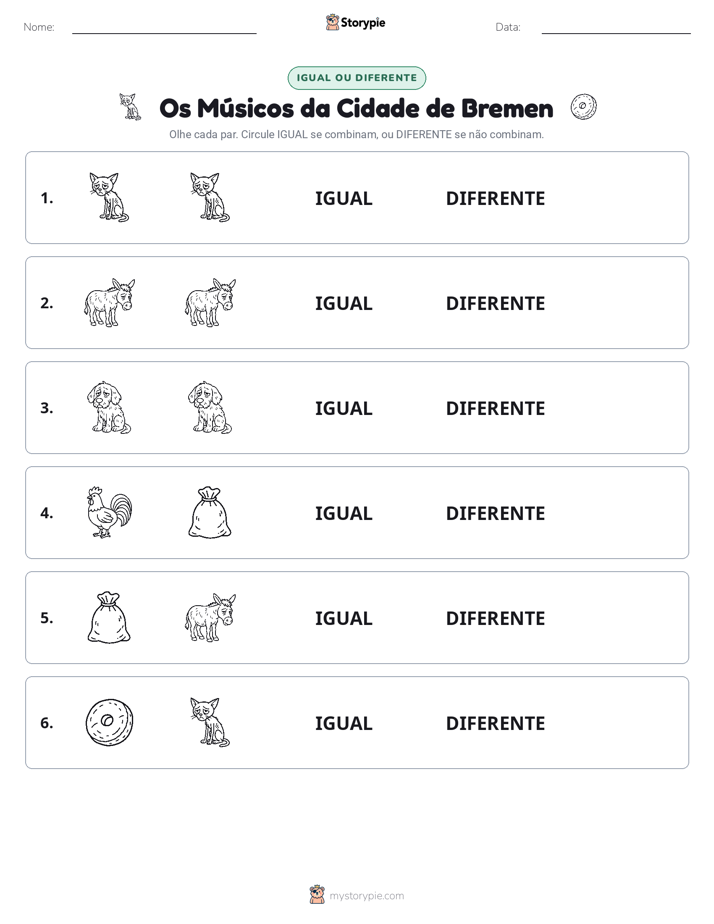Select IGUAL for pair 1

343,199
